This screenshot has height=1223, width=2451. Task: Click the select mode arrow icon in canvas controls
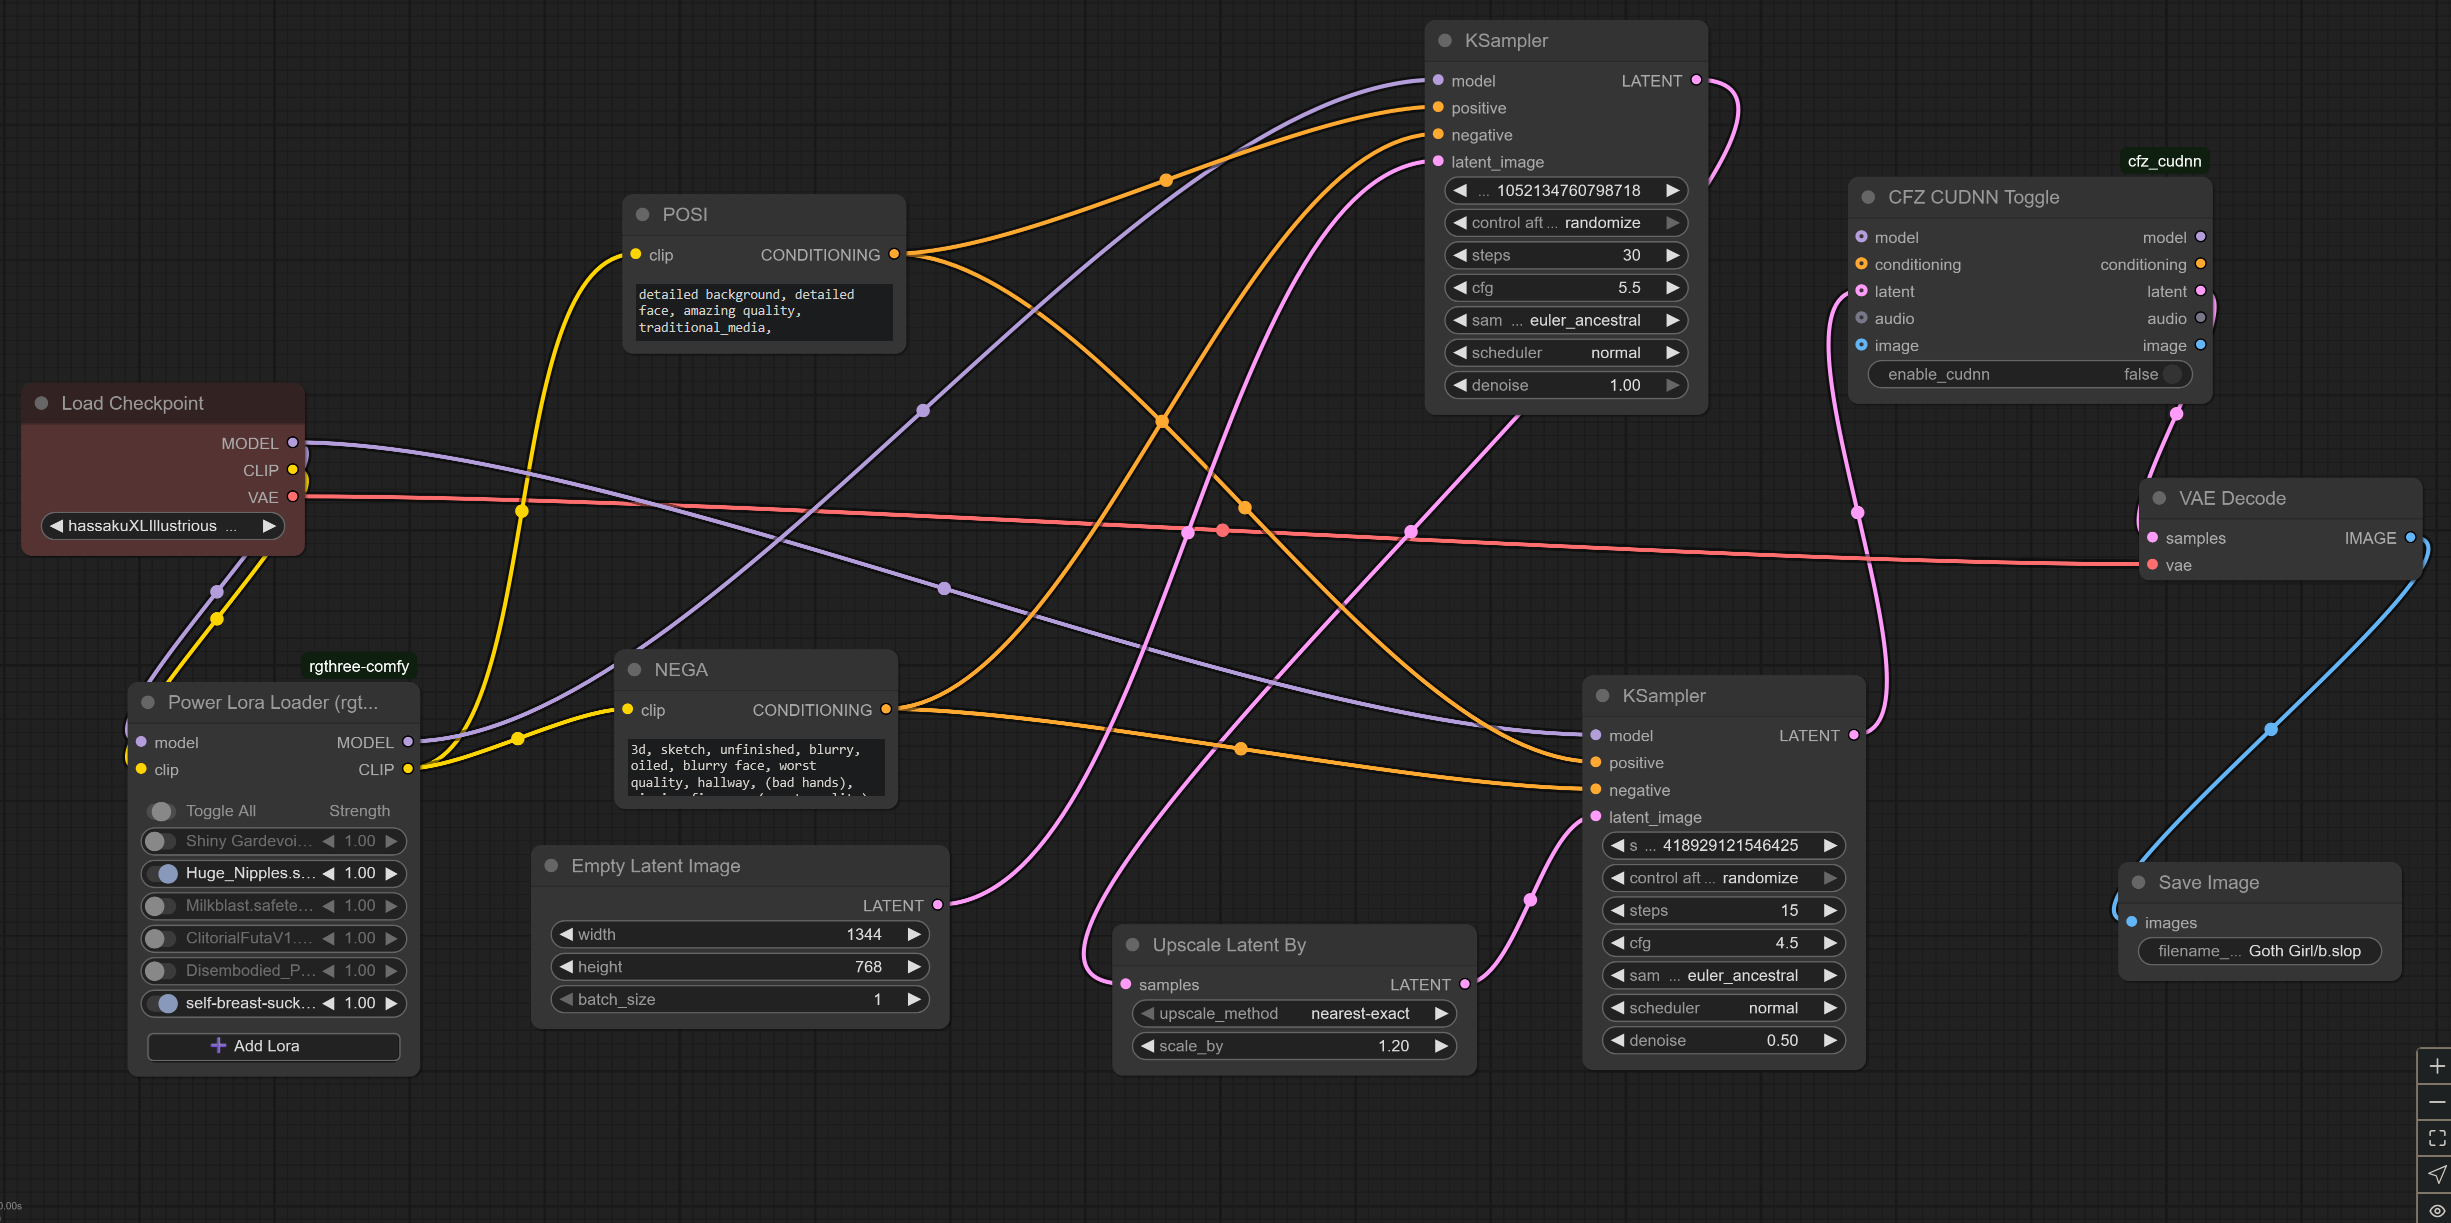pyautogui.click(x=2436, y=1174)
